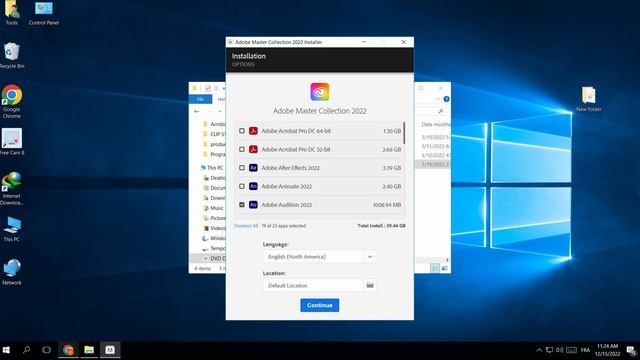This screenshot has width=640, height=360.
Task: Click the Creative Cloud logo in installer
Action: pyautogui.click(x=320, y=92)
